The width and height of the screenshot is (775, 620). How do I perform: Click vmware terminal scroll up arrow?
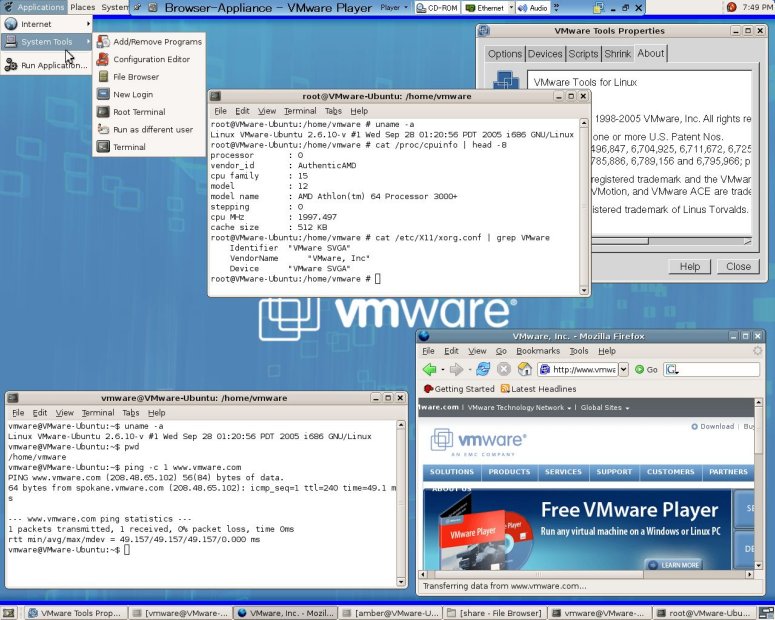pos(401,425)
